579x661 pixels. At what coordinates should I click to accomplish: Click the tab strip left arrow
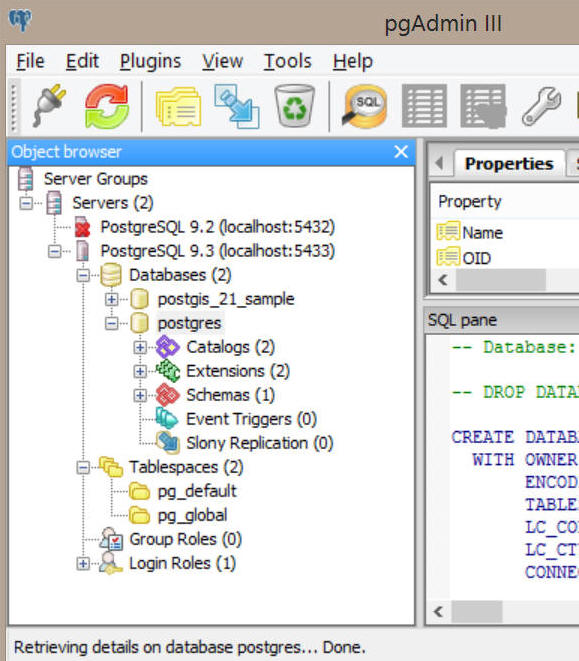pos(440,163)
